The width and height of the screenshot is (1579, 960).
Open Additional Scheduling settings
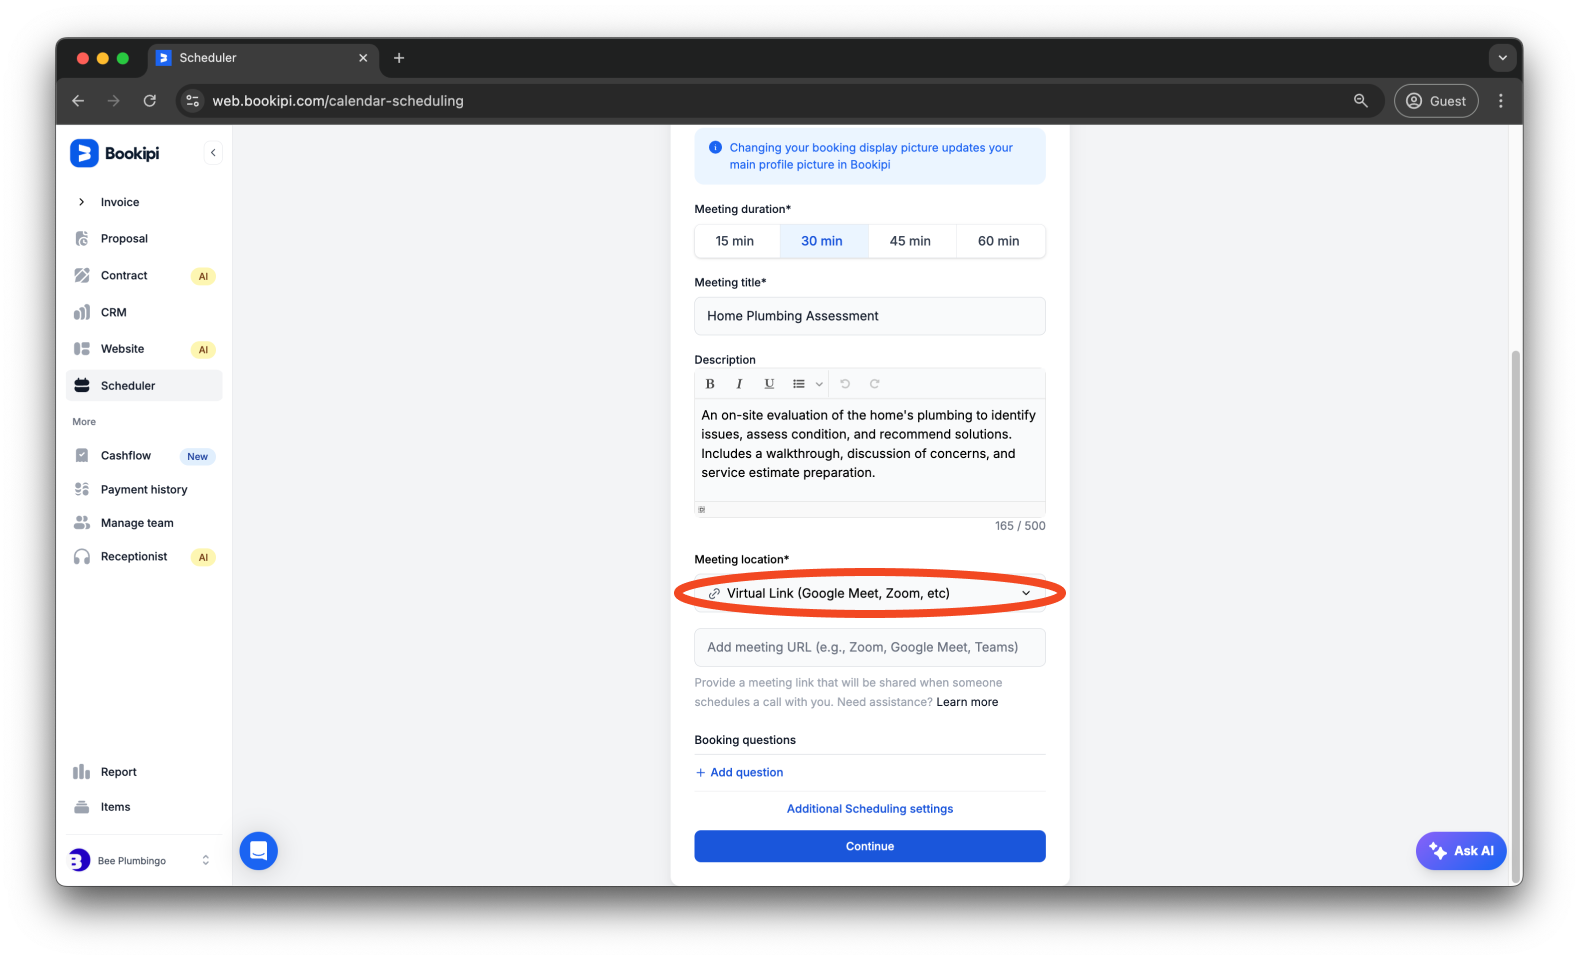(870, 809)
